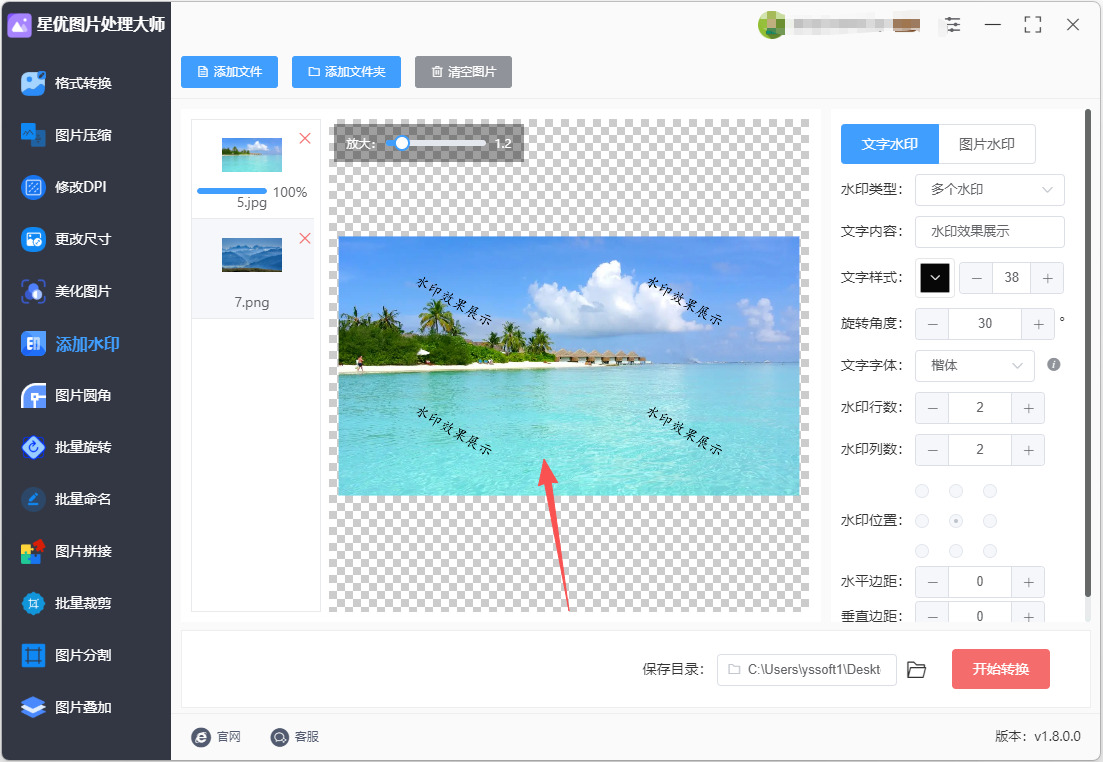Open the 图片叠加 image overlay tool
The height and width of the screenshot is (762, 1103).
[x=67, y=707]
